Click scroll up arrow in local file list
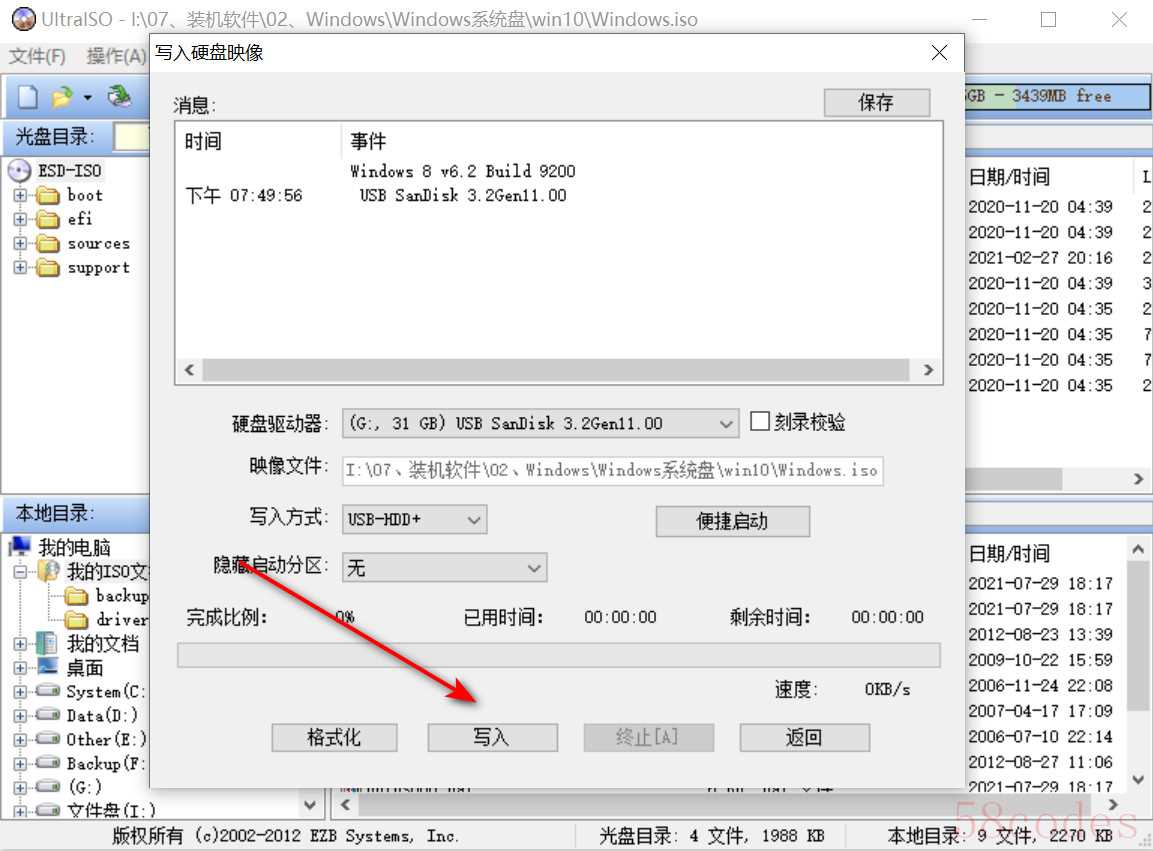Screen dimensions: 1153x851 (x=1138, y=549)
